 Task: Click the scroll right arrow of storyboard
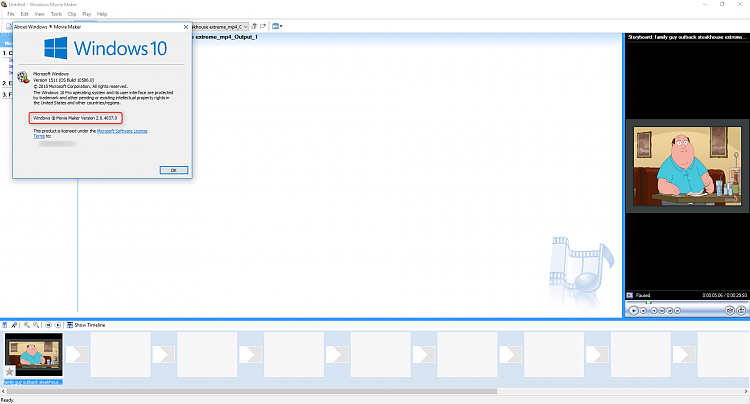(746, 391)
